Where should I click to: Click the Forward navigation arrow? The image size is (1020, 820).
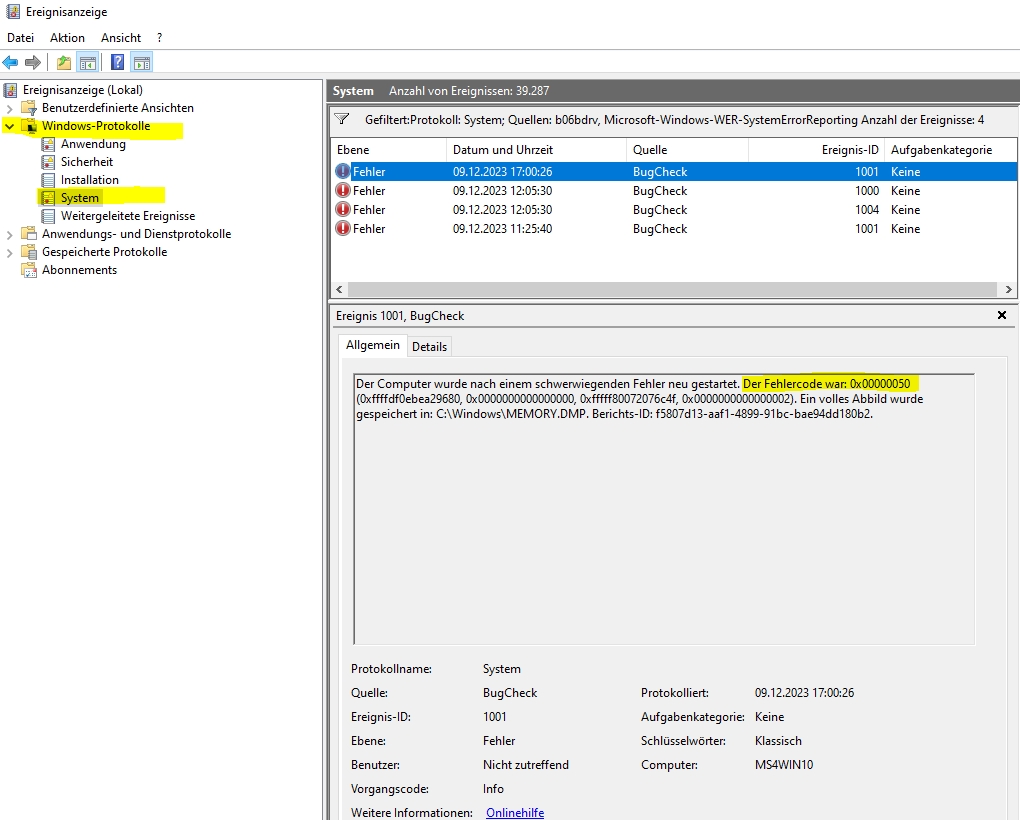click(x=33, y=61)
